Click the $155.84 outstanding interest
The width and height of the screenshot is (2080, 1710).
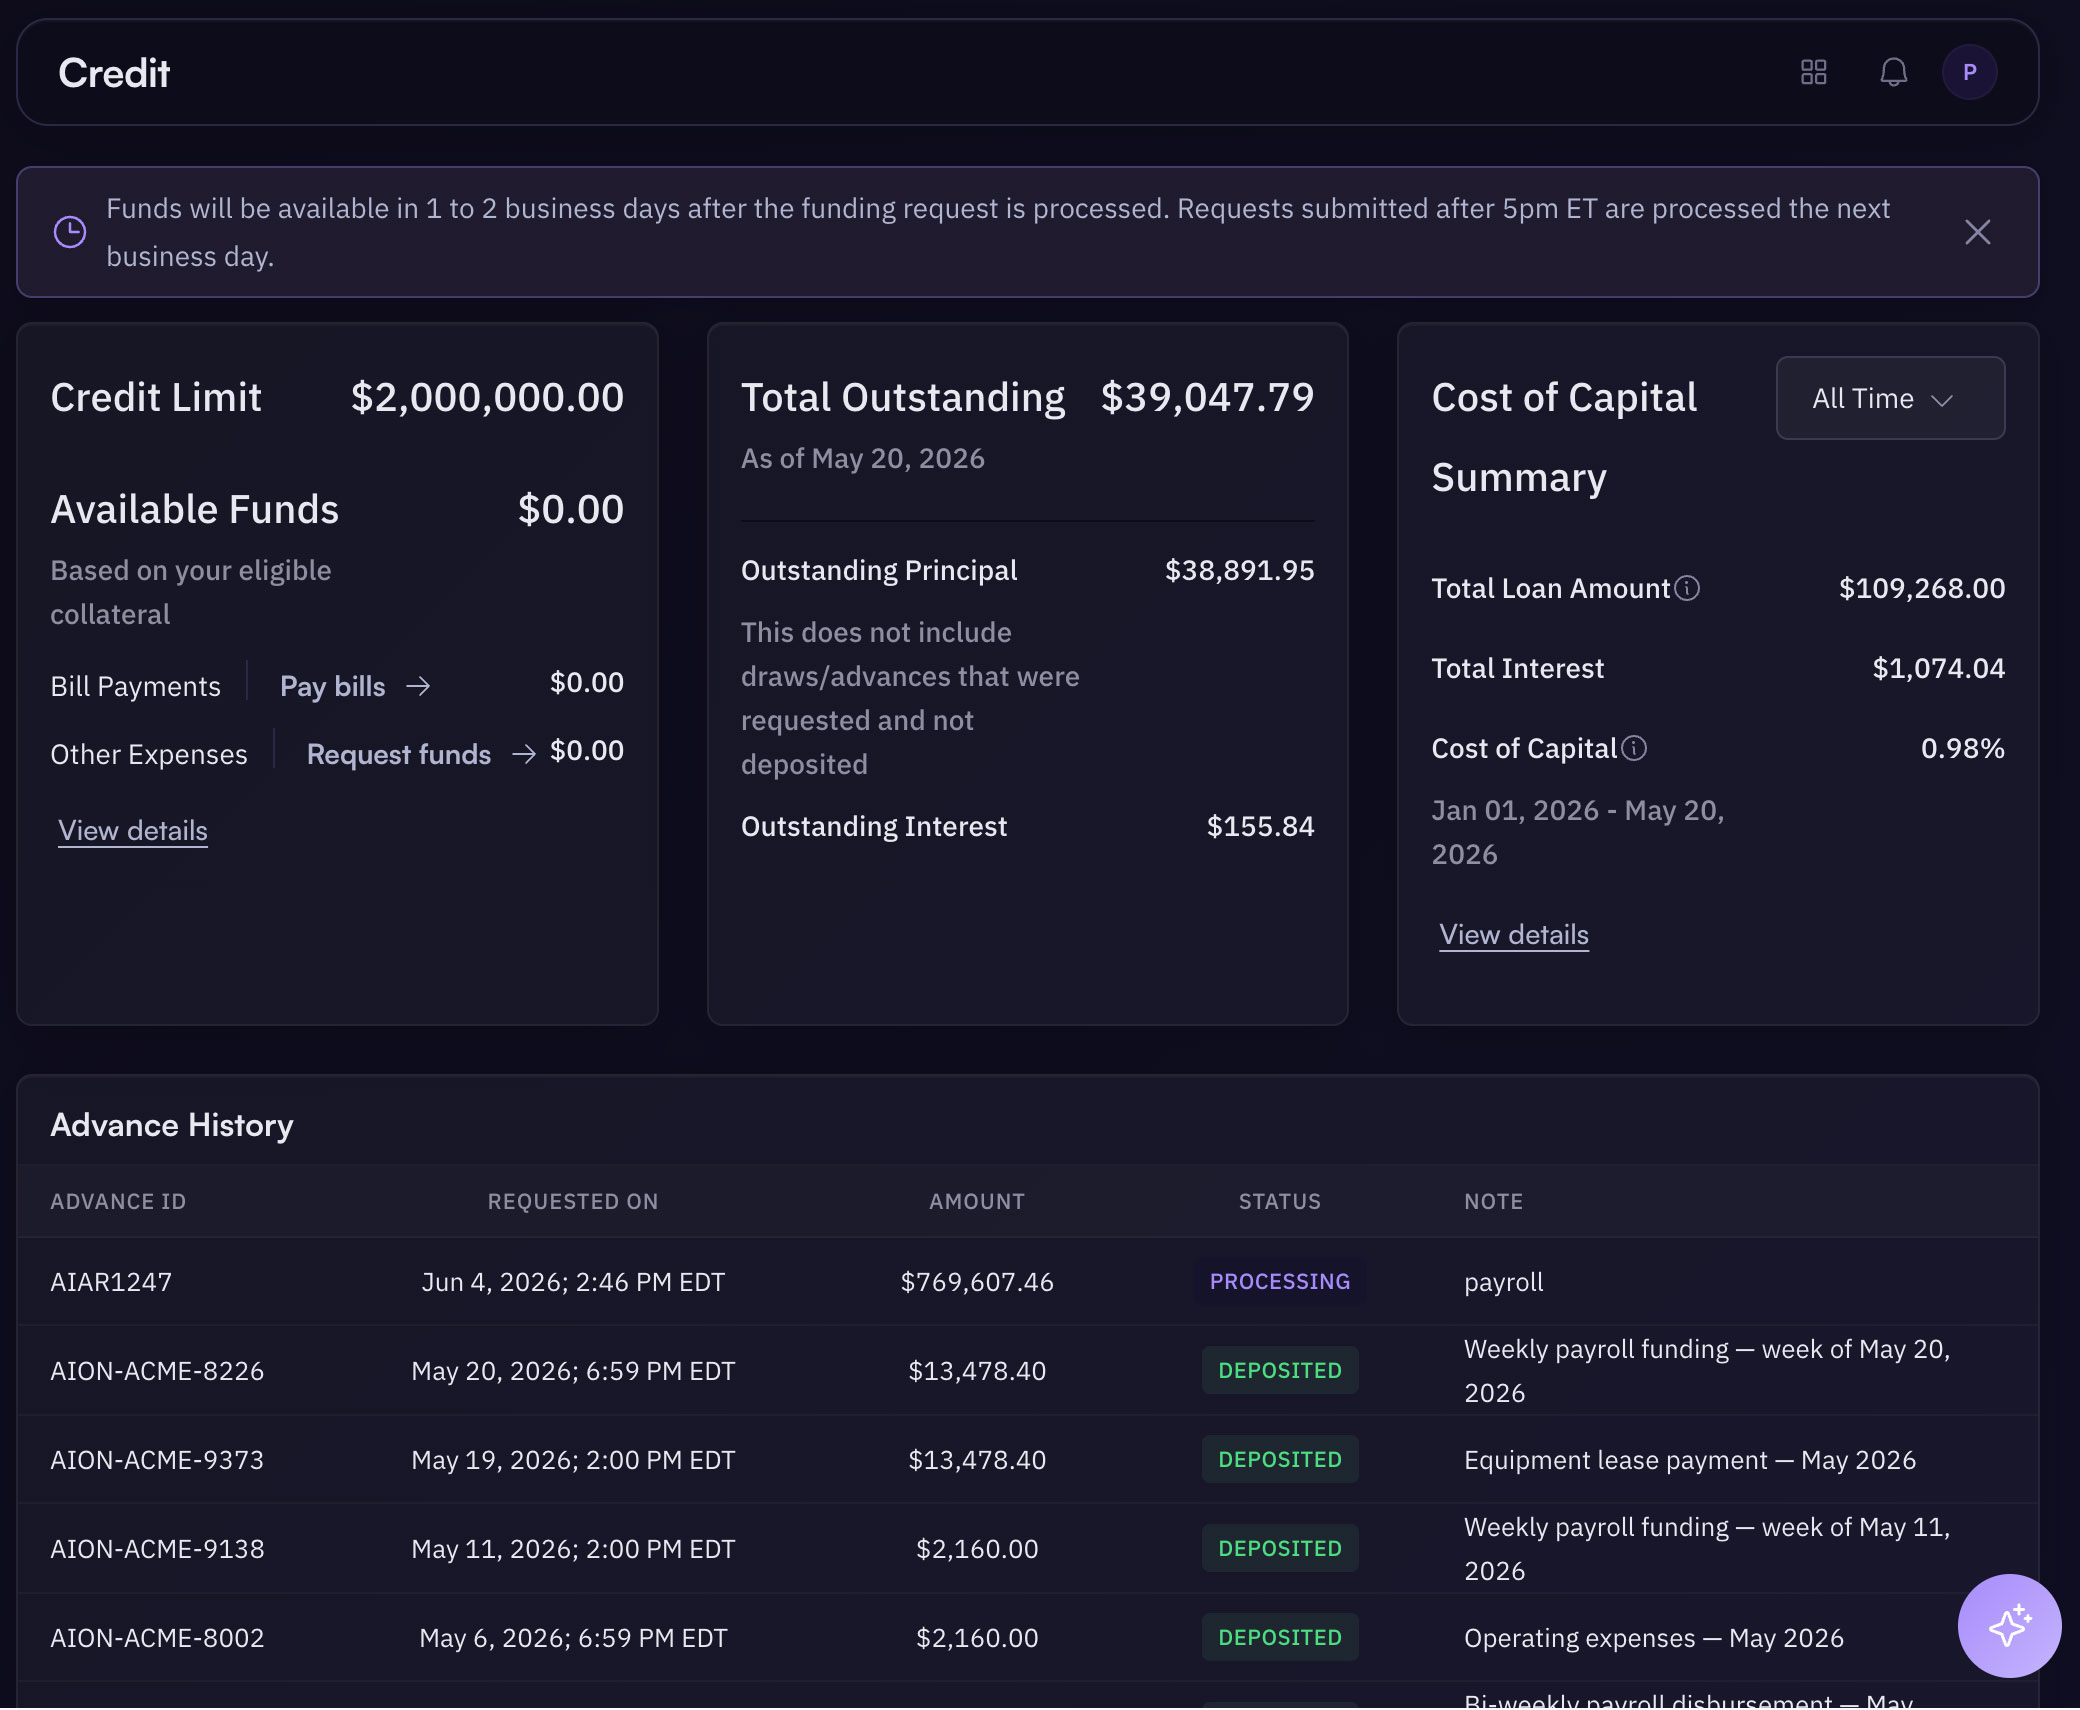pos(1260,826)
